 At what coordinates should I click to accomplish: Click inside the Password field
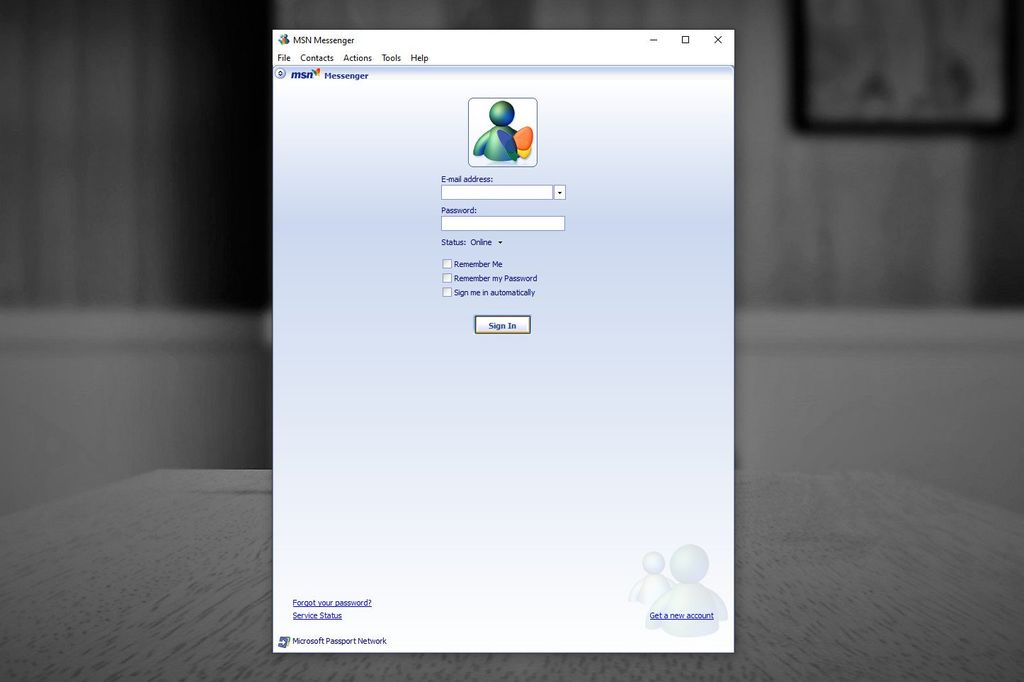(x=502, y=223)
